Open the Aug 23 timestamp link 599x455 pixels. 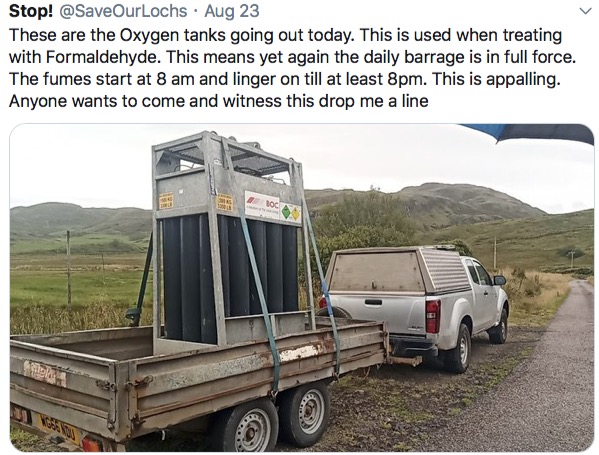[x=232, y=11]
